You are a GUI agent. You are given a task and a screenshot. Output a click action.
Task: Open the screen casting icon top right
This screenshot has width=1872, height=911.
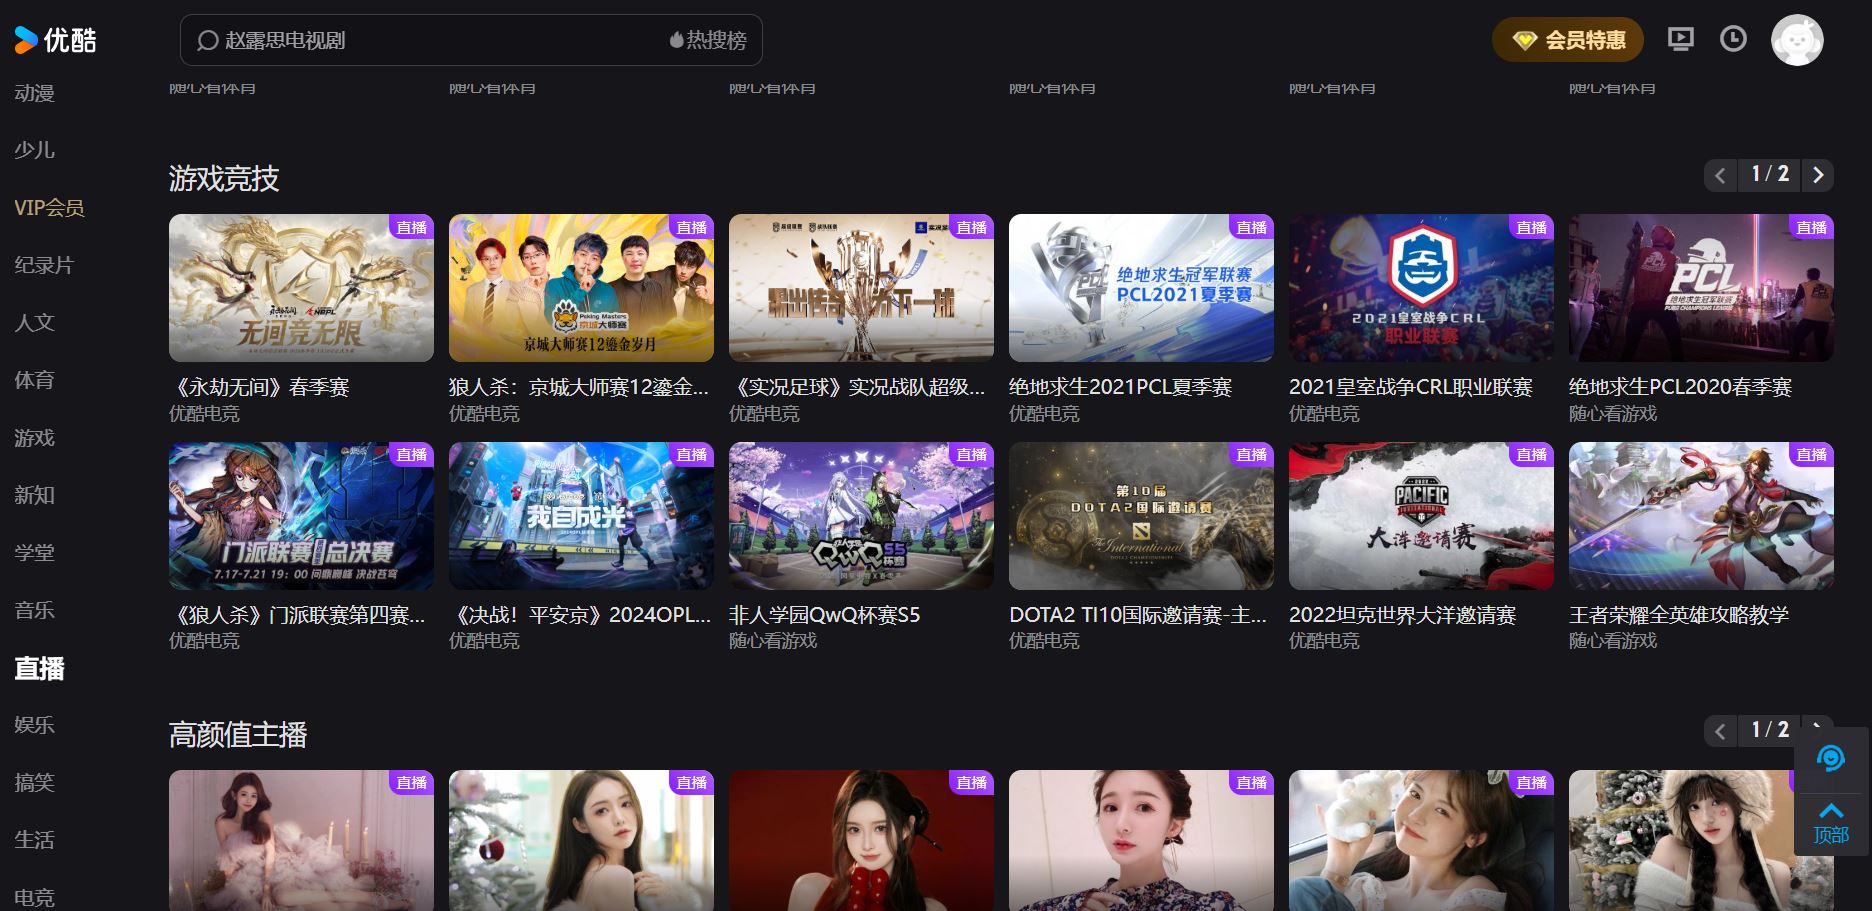coord(1681,39)
